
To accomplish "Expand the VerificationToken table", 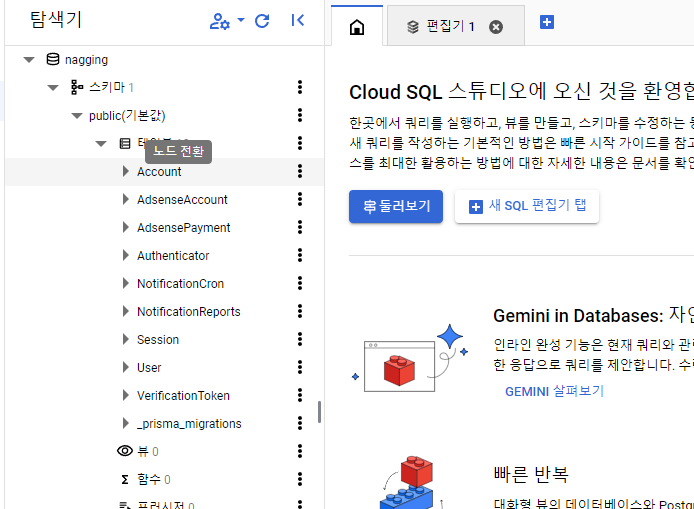I will 126,395.
